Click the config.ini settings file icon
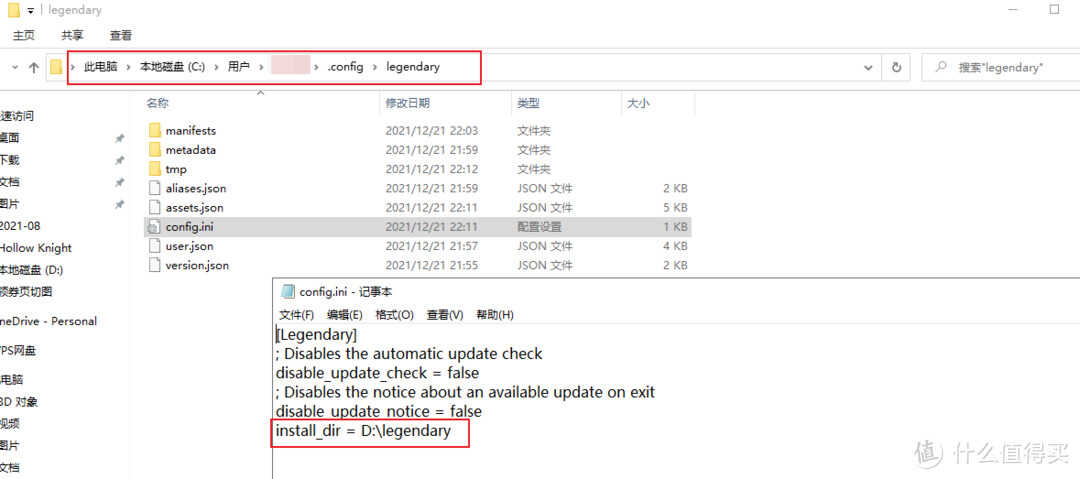 (154, 227)
